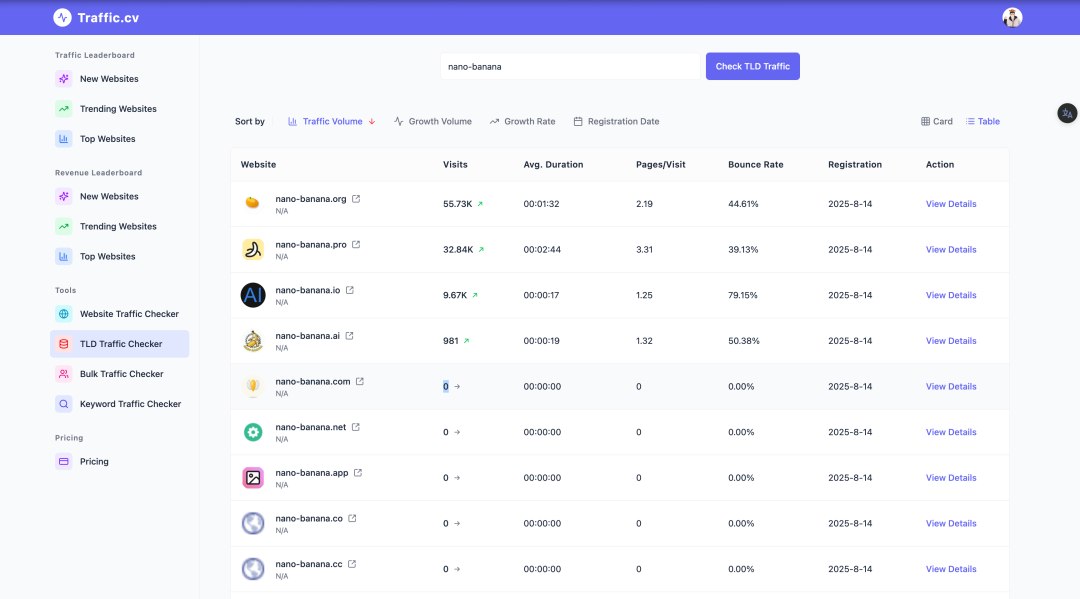The height and width of the screenshot is (599, 1080).
Task: Click the nano-banana.app image favicon
Action: 253,478
